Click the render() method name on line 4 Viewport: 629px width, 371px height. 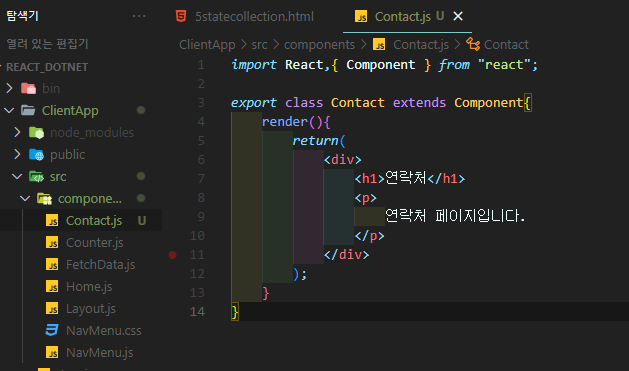point(284,122)
